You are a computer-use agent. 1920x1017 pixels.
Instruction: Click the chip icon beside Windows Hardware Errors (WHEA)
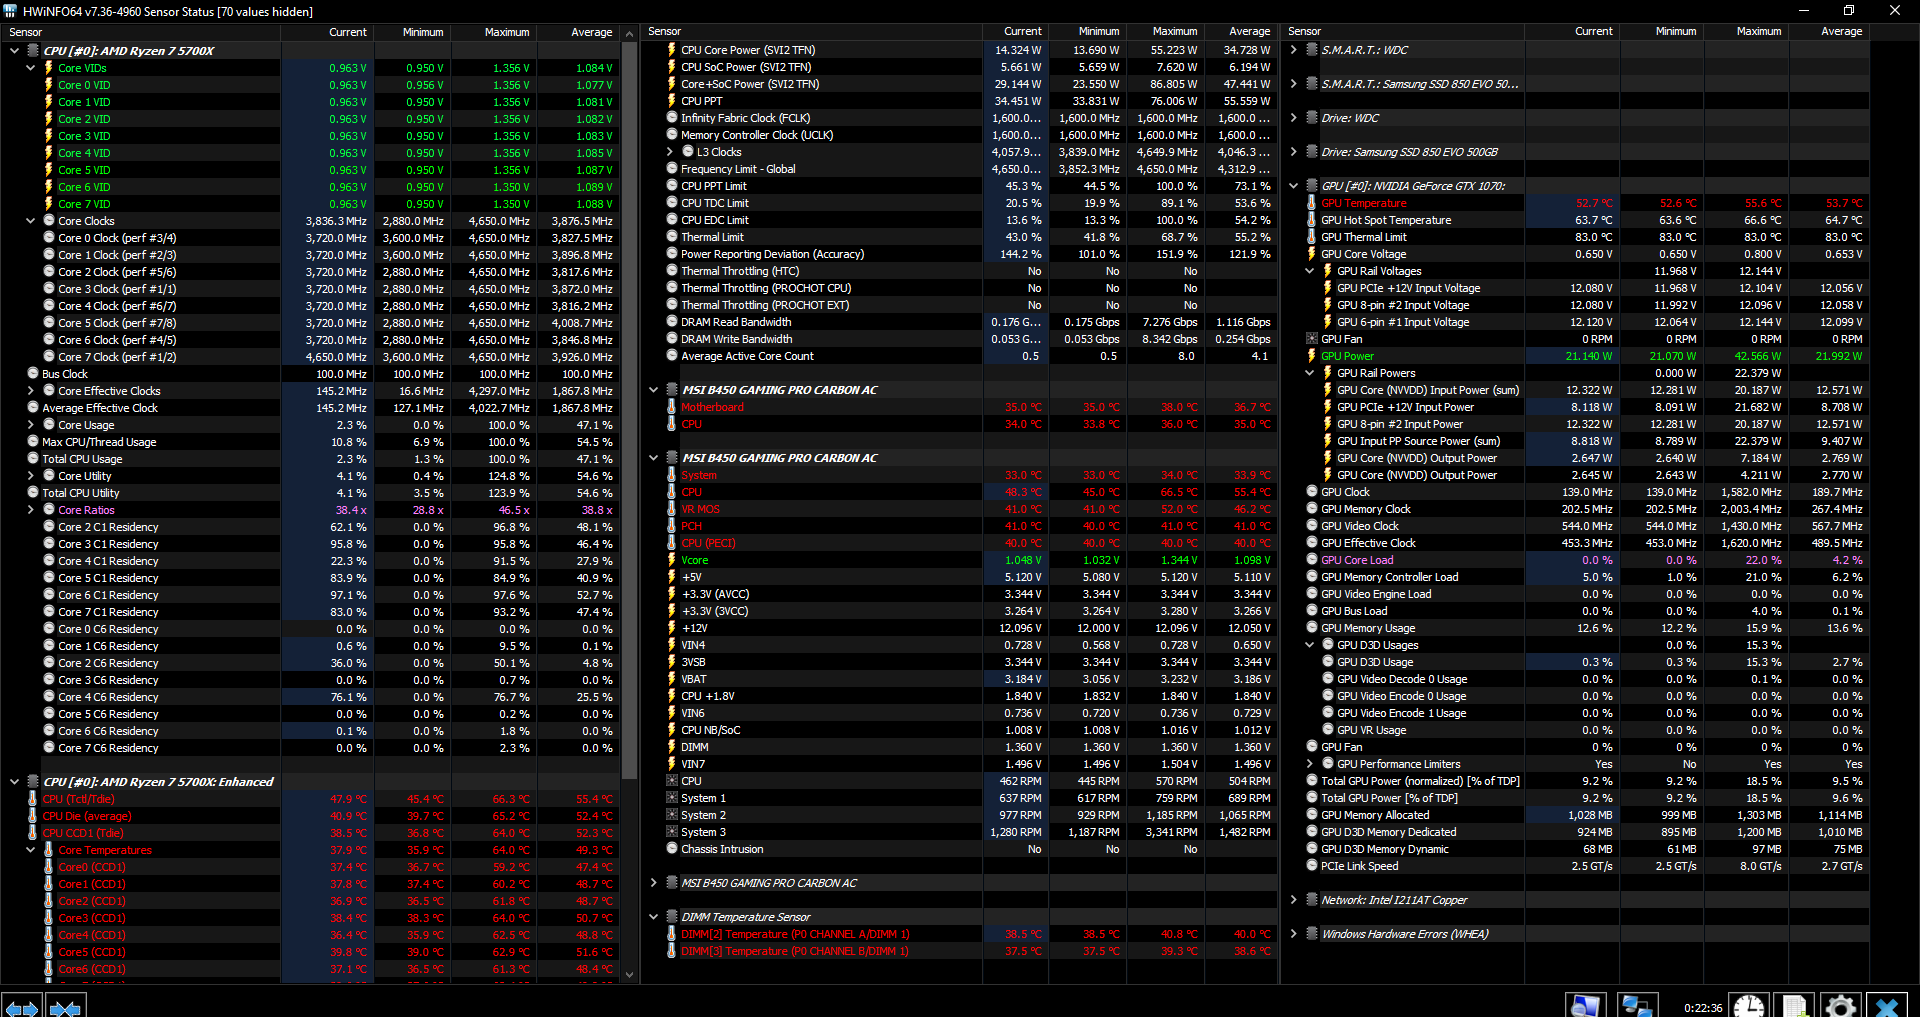point(1312,934)
